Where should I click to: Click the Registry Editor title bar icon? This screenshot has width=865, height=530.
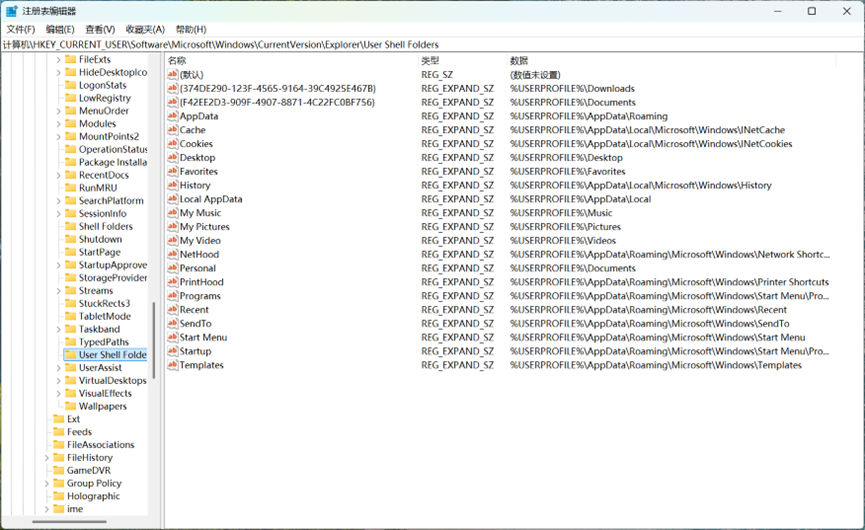[x=11, y=11]
